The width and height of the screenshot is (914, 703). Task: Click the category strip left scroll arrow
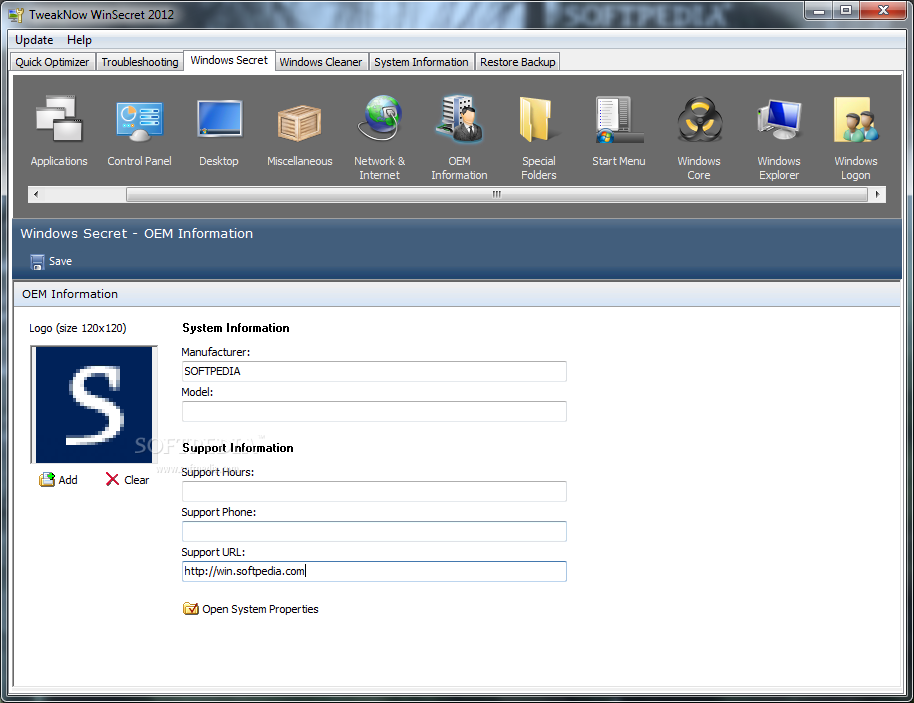[x=36, y=194]
